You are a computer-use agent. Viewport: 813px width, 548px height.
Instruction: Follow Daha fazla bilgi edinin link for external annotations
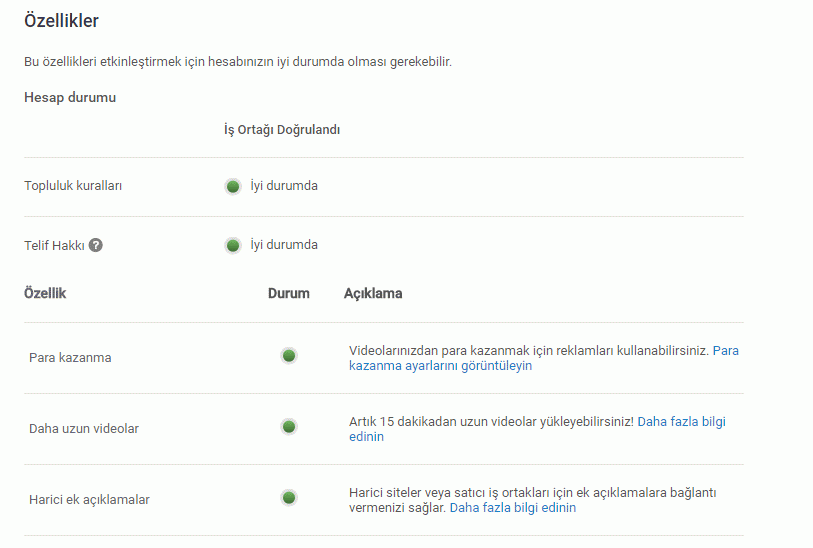513,508
